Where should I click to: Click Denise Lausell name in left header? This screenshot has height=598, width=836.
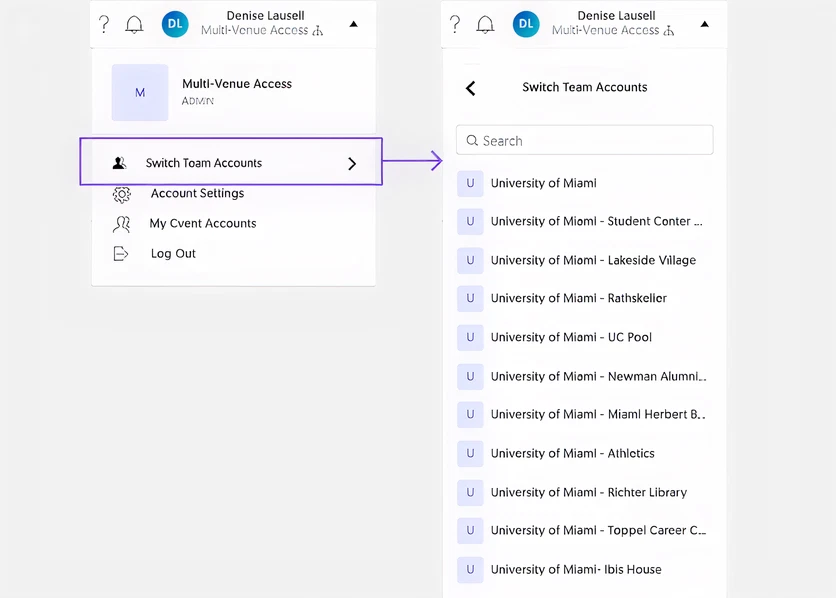pyautogui.click(x=266, y=16)
